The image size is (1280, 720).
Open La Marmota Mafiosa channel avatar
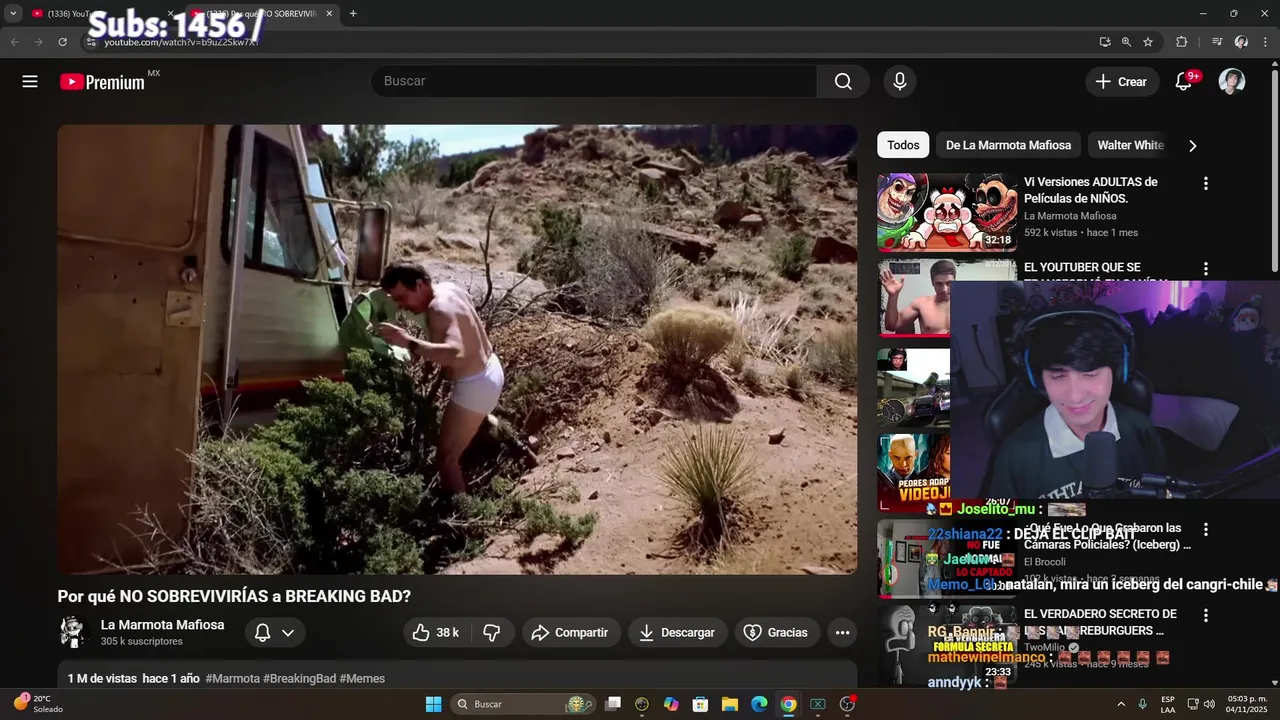point(73,632)
